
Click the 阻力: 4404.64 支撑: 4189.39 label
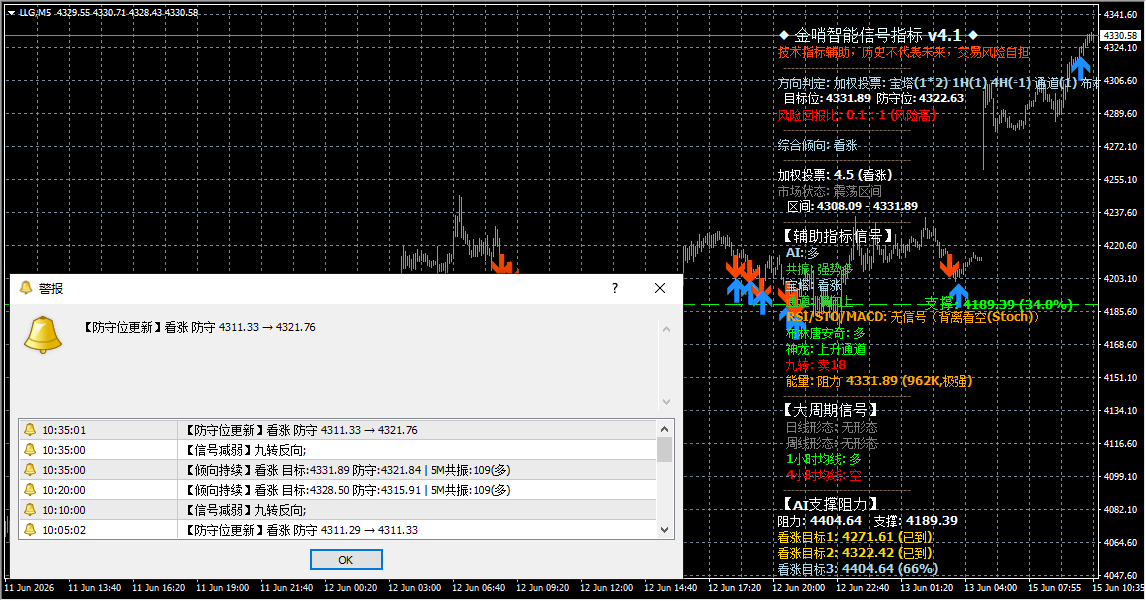[868, 521]
